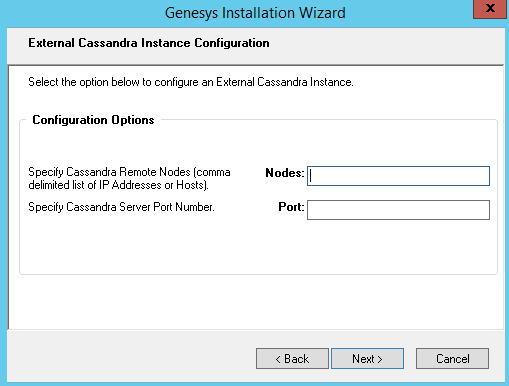
Task: Click the Specify Cassandra Remote Nodes description
Action: click(129, 178)
